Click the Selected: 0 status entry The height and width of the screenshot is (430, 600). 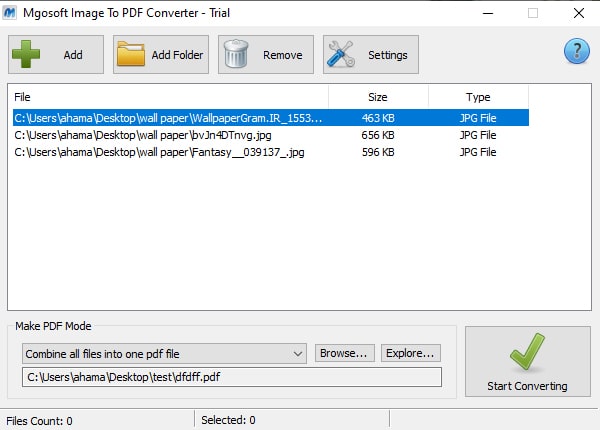coord(228,420)
